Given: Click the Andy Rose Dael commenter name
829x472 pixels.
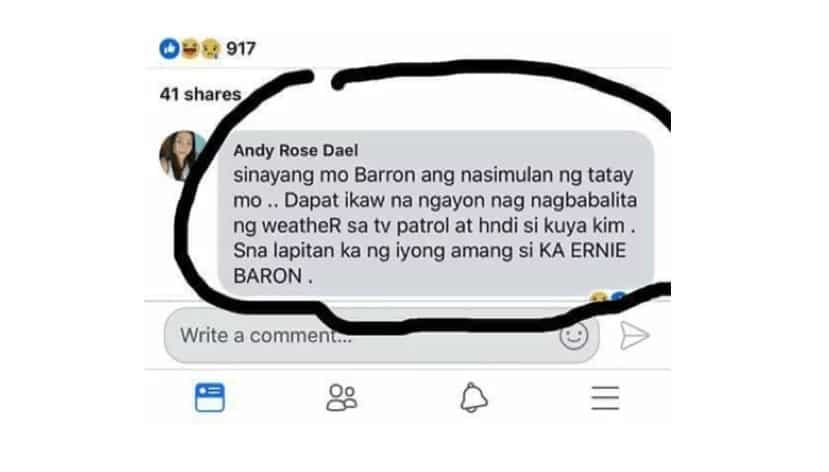Looking at the screenshot, I should tap(296, 150).
